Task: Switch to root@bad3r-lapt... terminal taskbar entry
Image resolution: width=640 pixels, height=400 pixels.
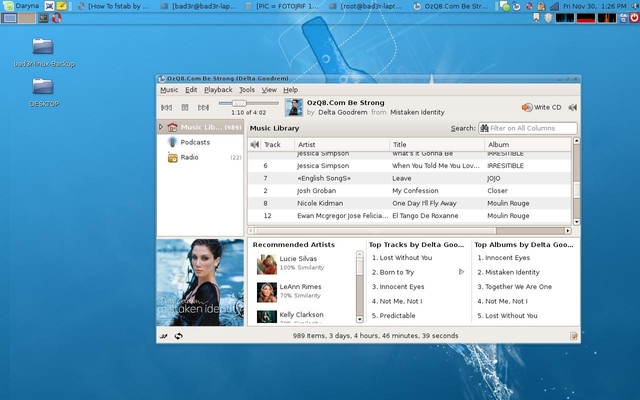Action: click(366, 6)
